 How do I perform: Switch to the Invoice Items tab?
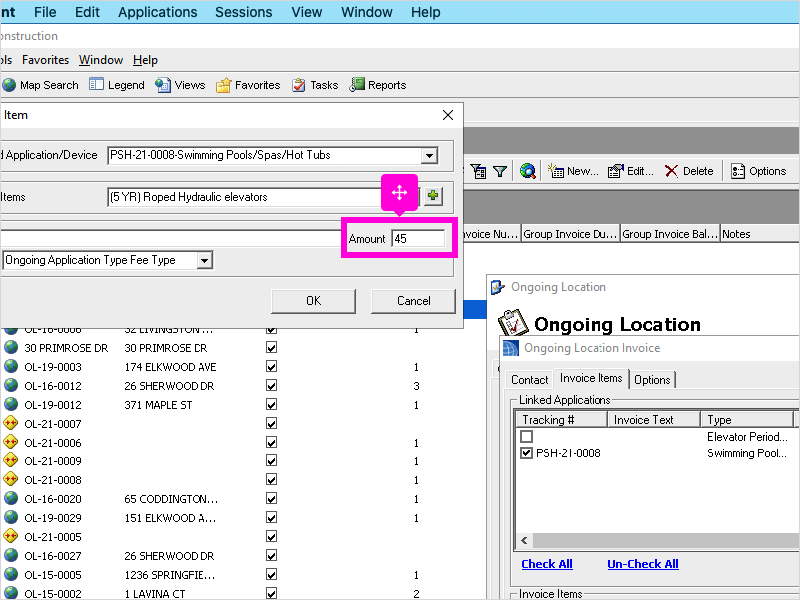click(591, 378)
